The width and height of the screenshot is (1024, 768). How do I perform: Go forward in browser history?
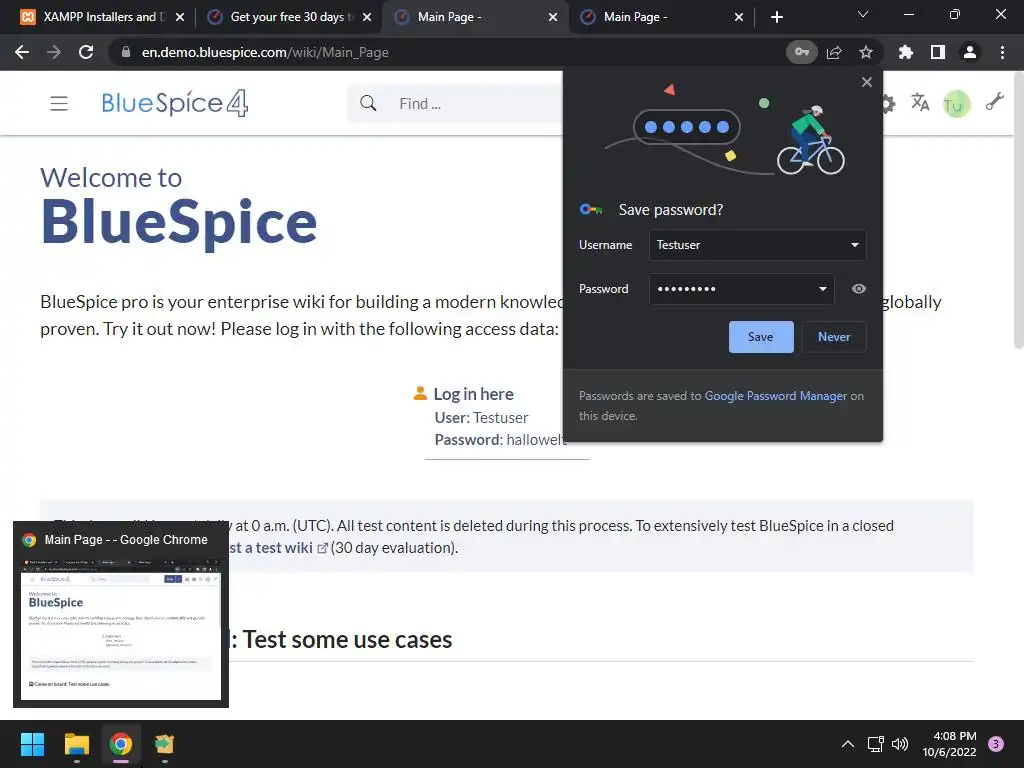coord(54,52)
